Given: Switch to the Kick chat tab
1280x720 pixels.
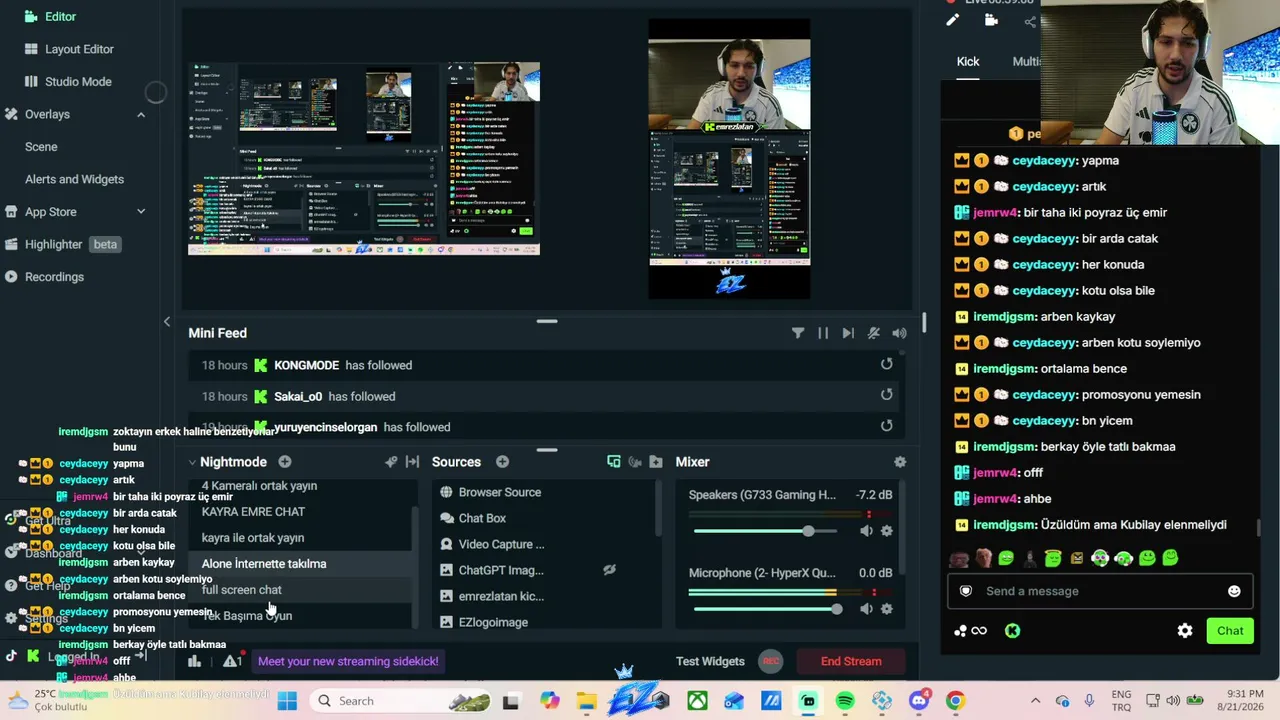Looking at the screenshot, I should pos(968,62).
